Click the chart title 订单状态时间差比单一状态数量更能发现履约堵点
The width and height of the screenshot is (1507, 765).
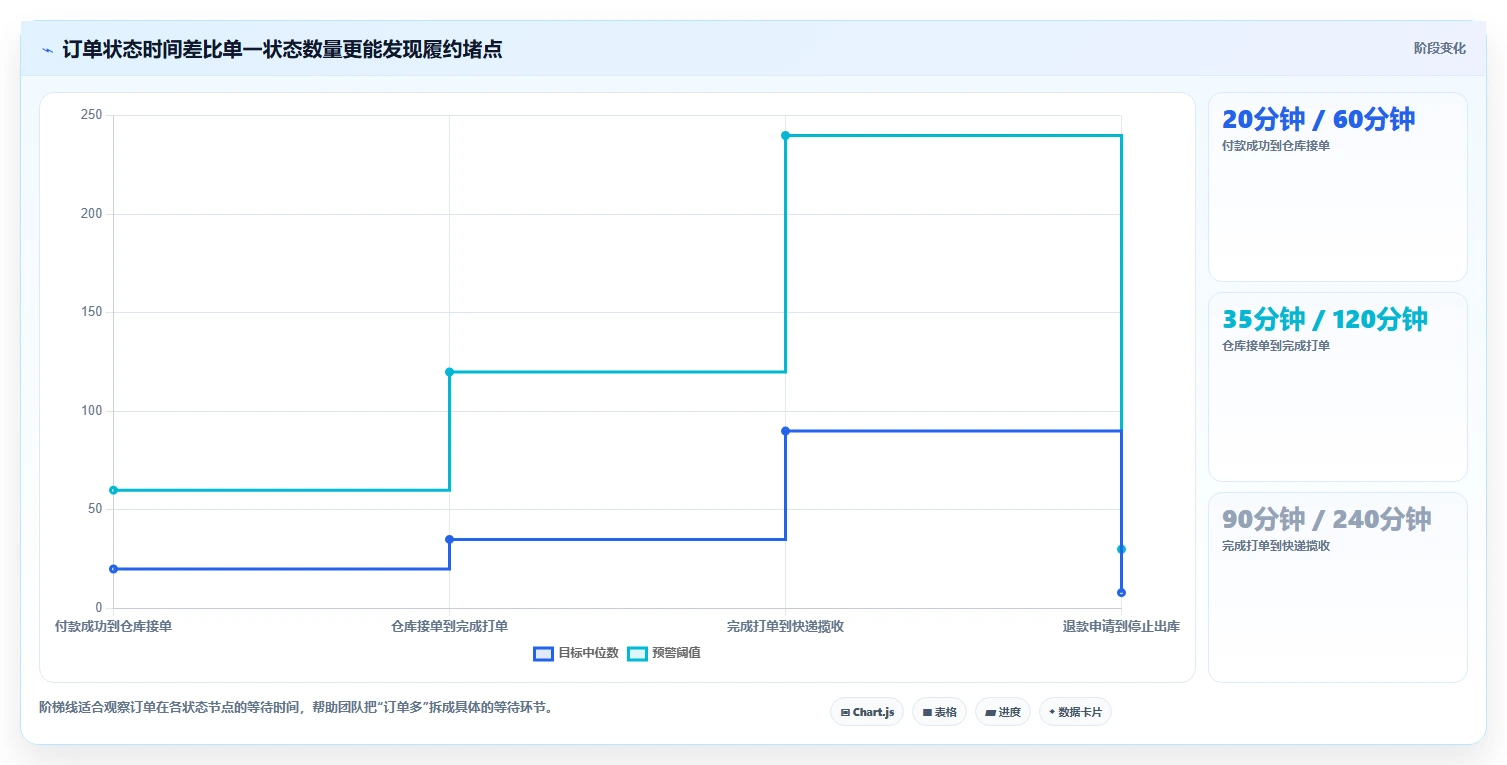[282, 50]
